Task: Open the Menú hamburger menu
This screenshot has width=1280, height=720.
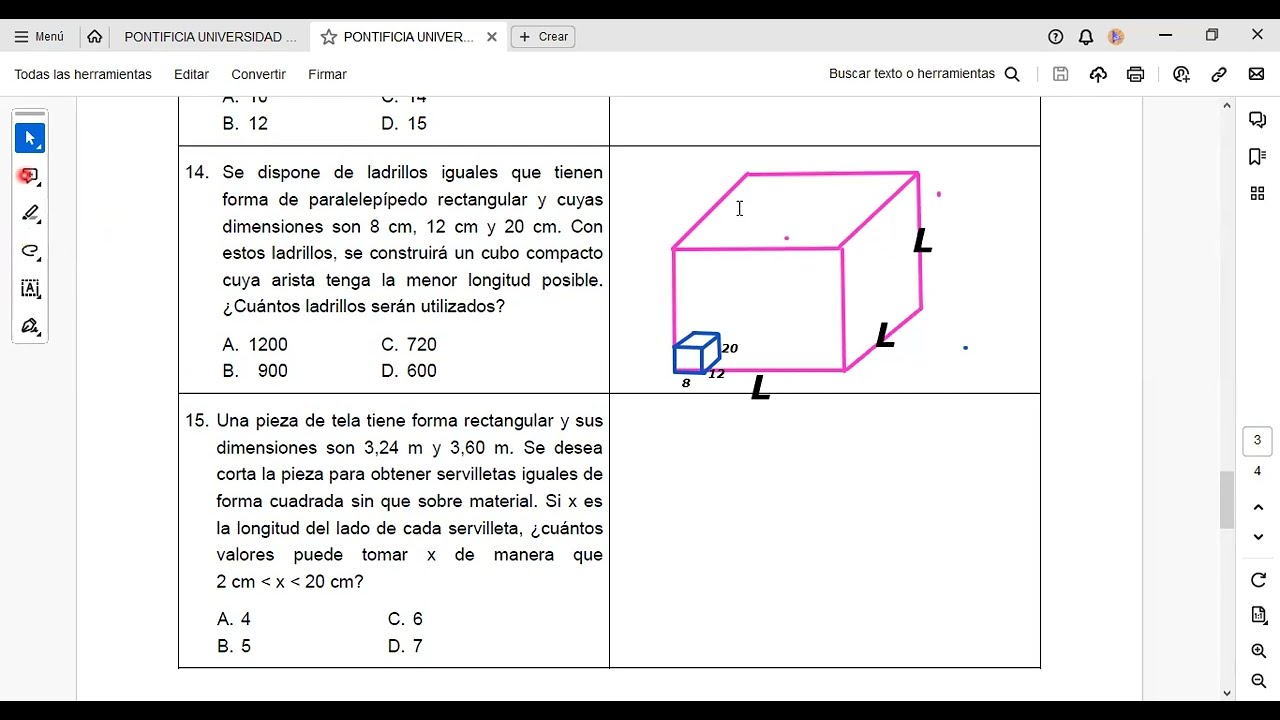Action: [x=39, y=37]
